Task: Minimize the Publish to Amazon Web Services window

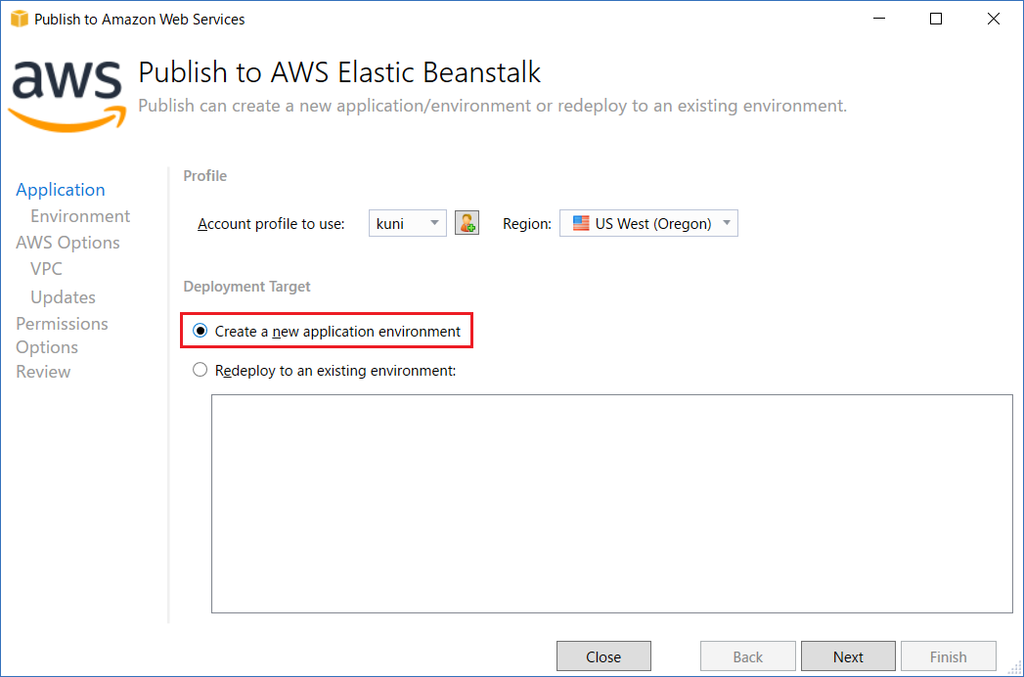Action: tap(879, 19)
